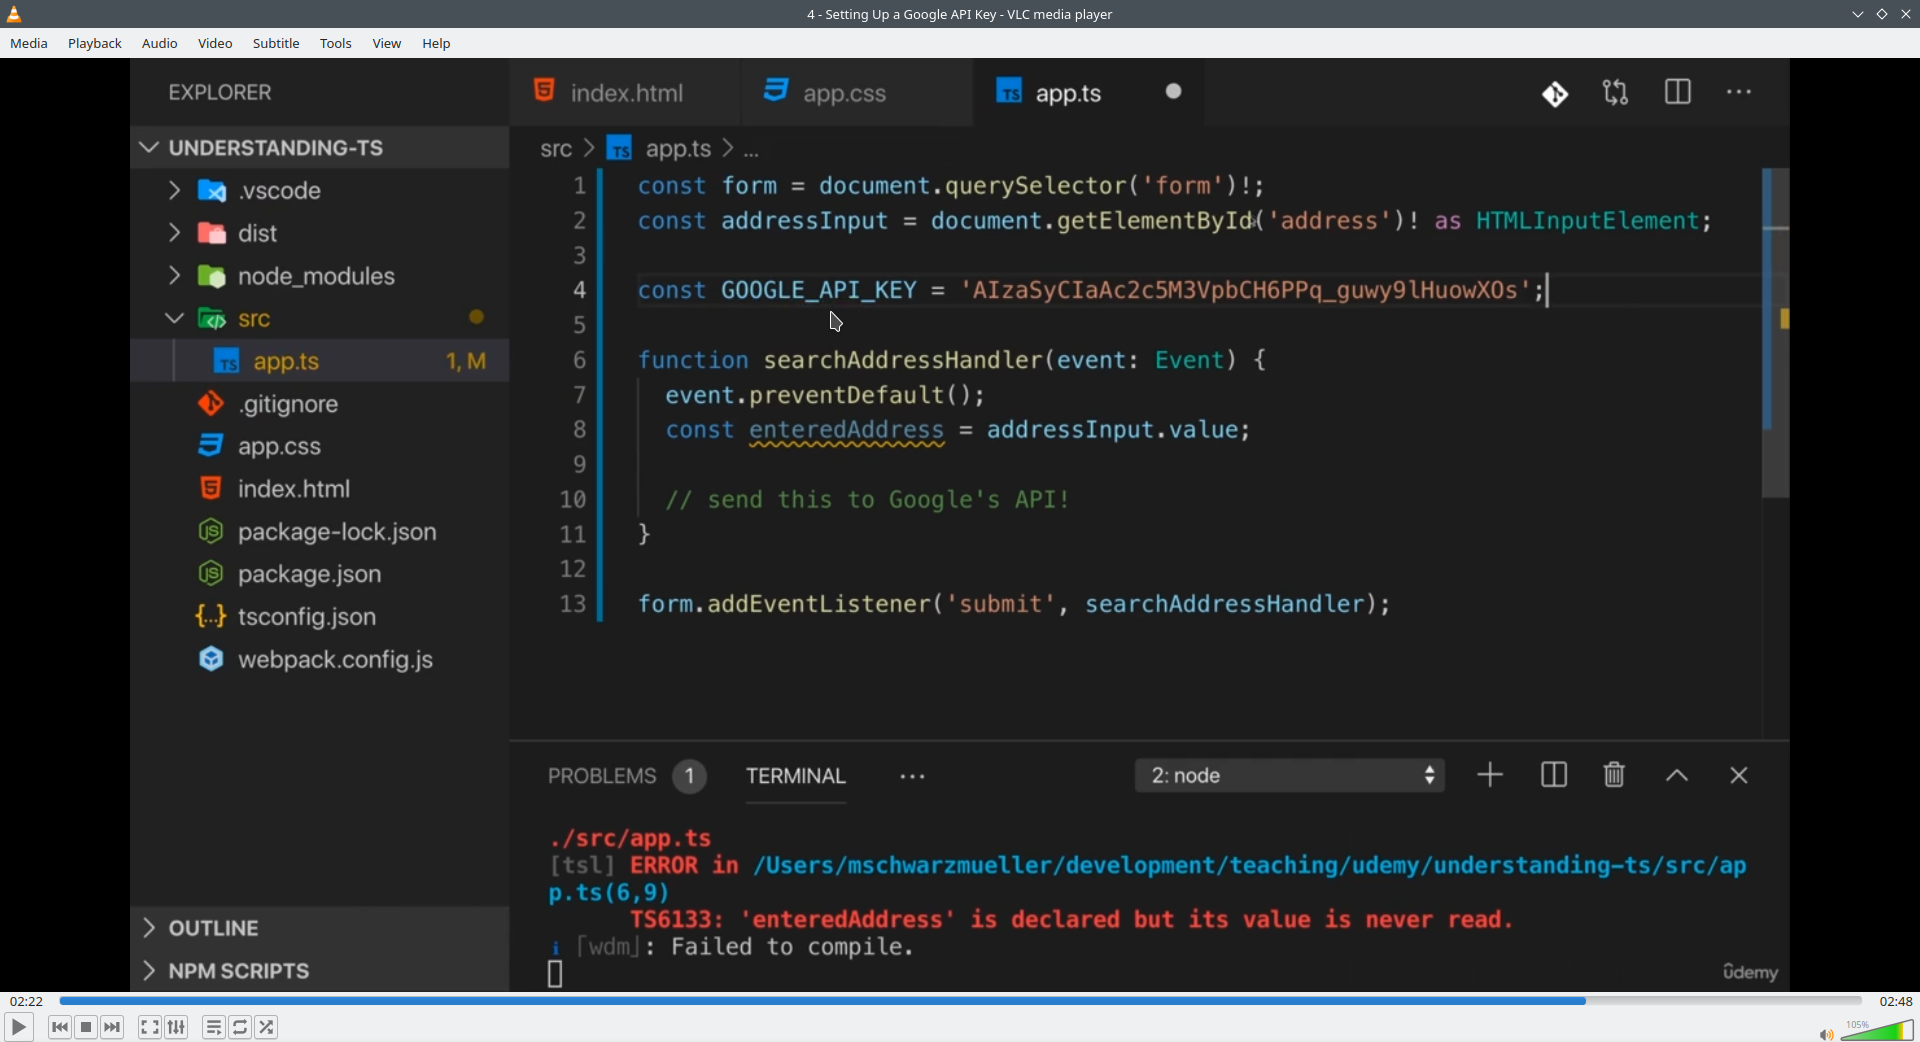1920x1042 pixels.
Task: Skip to previous media in VLC
Action: pyautogui.click(x=60, y=1027)
